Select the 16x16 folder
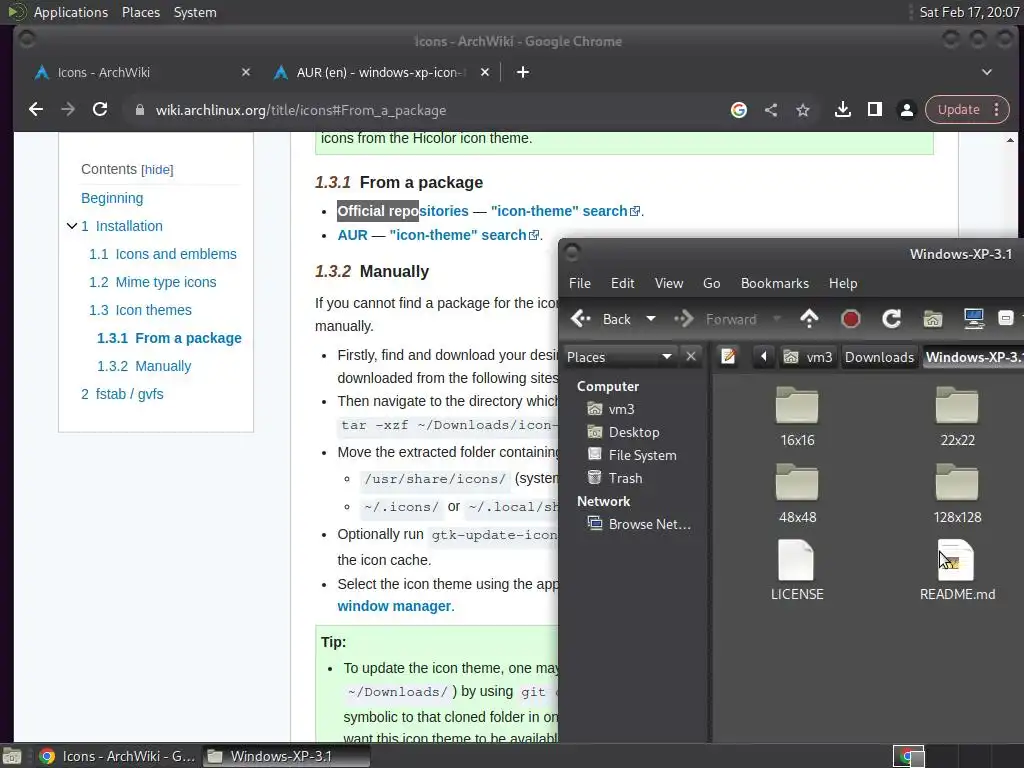The image size is (1024, 768). (797, 416)
